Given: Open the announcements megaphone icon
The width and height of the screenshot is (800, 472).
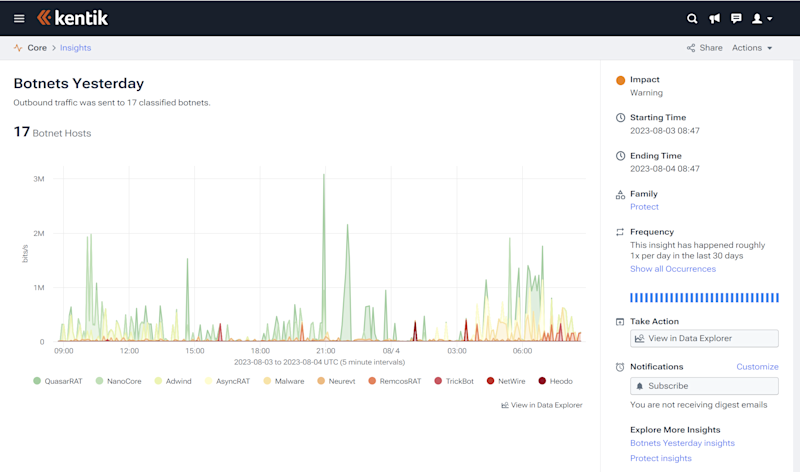Looking at the screenshot, I should click(x=714, y=18).
